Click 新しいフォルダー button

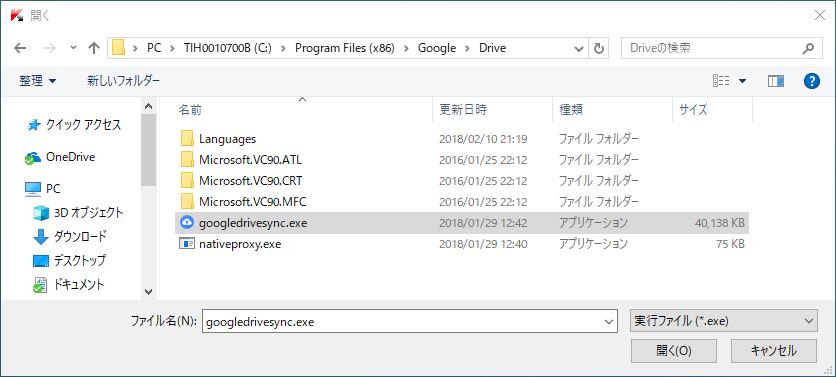123,81
